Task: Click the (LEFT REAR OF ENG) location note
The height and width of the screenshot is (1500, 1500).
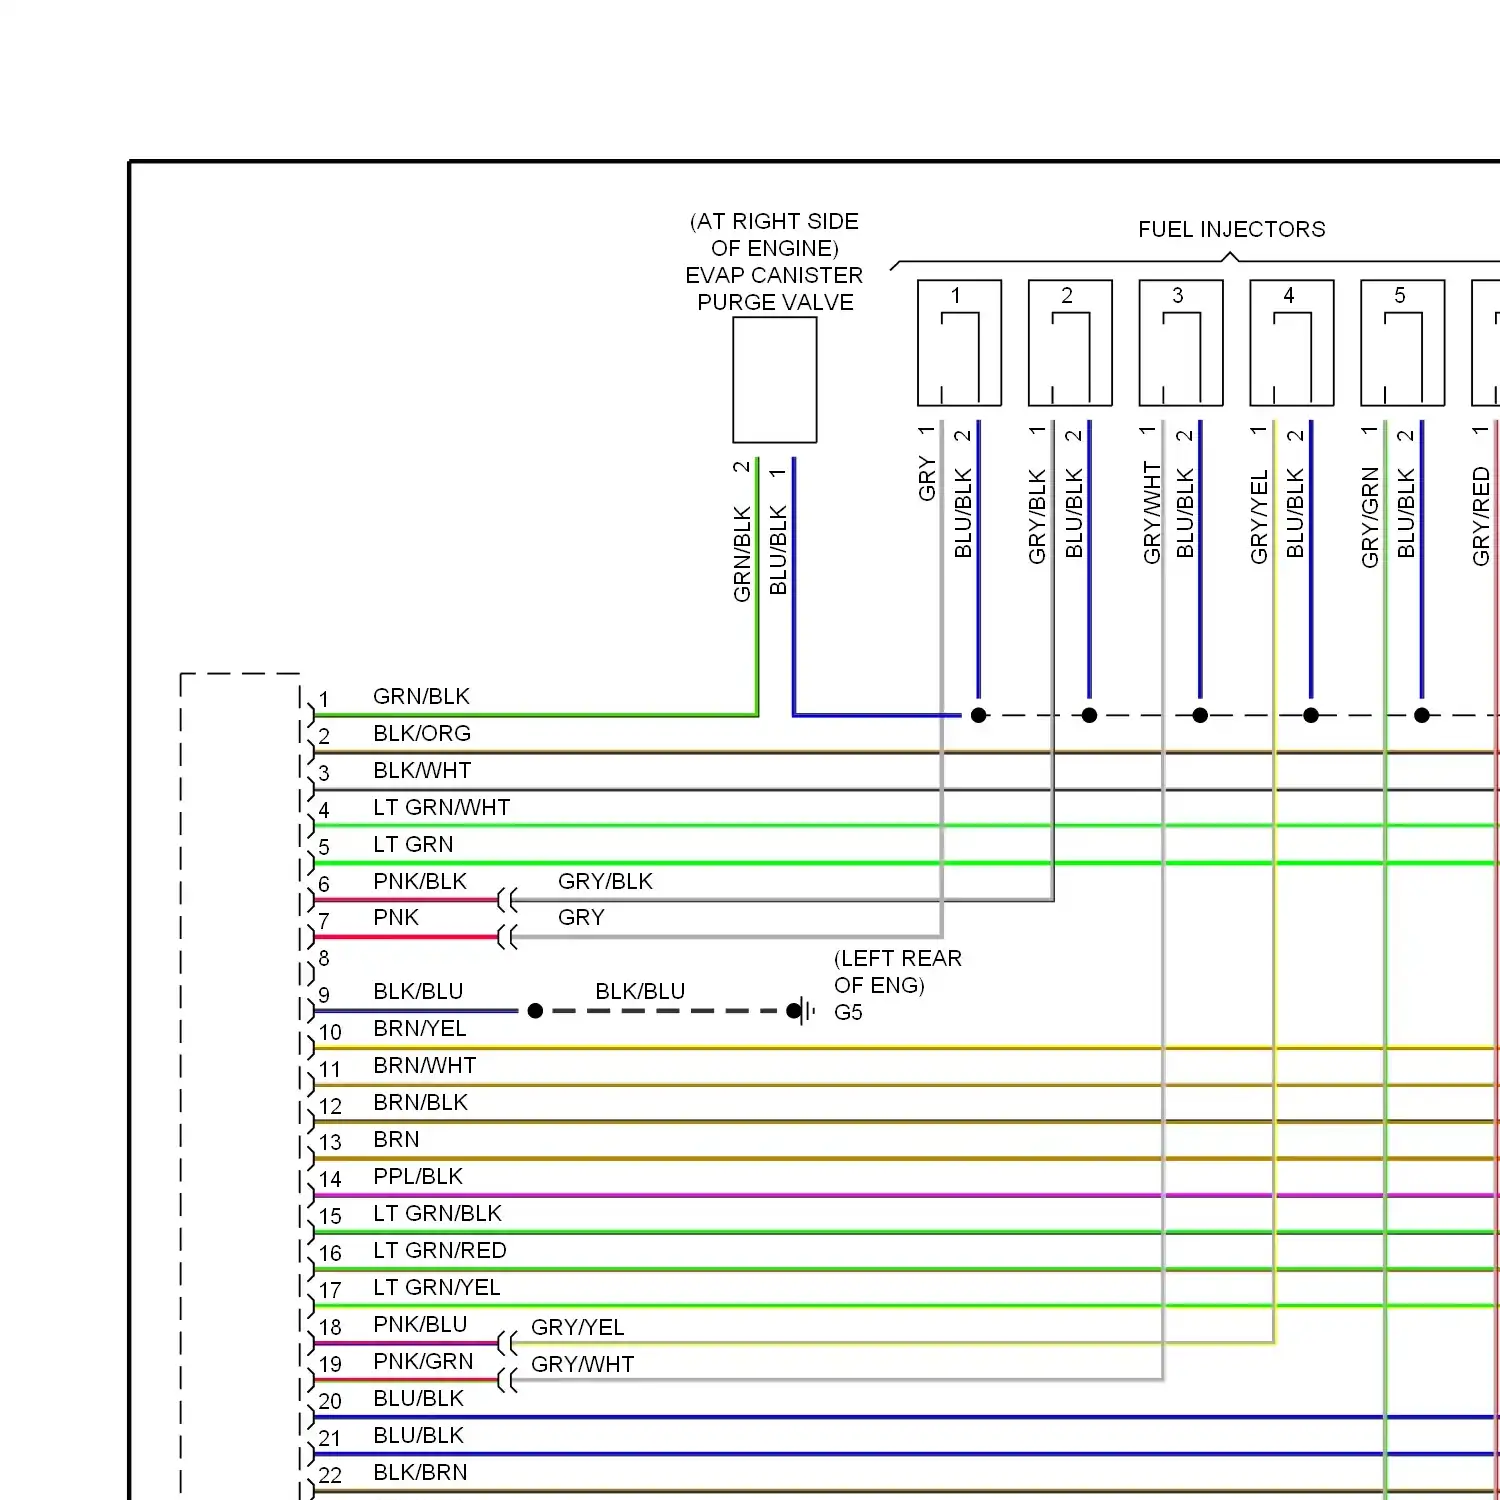Action: [x=898, y=972]
